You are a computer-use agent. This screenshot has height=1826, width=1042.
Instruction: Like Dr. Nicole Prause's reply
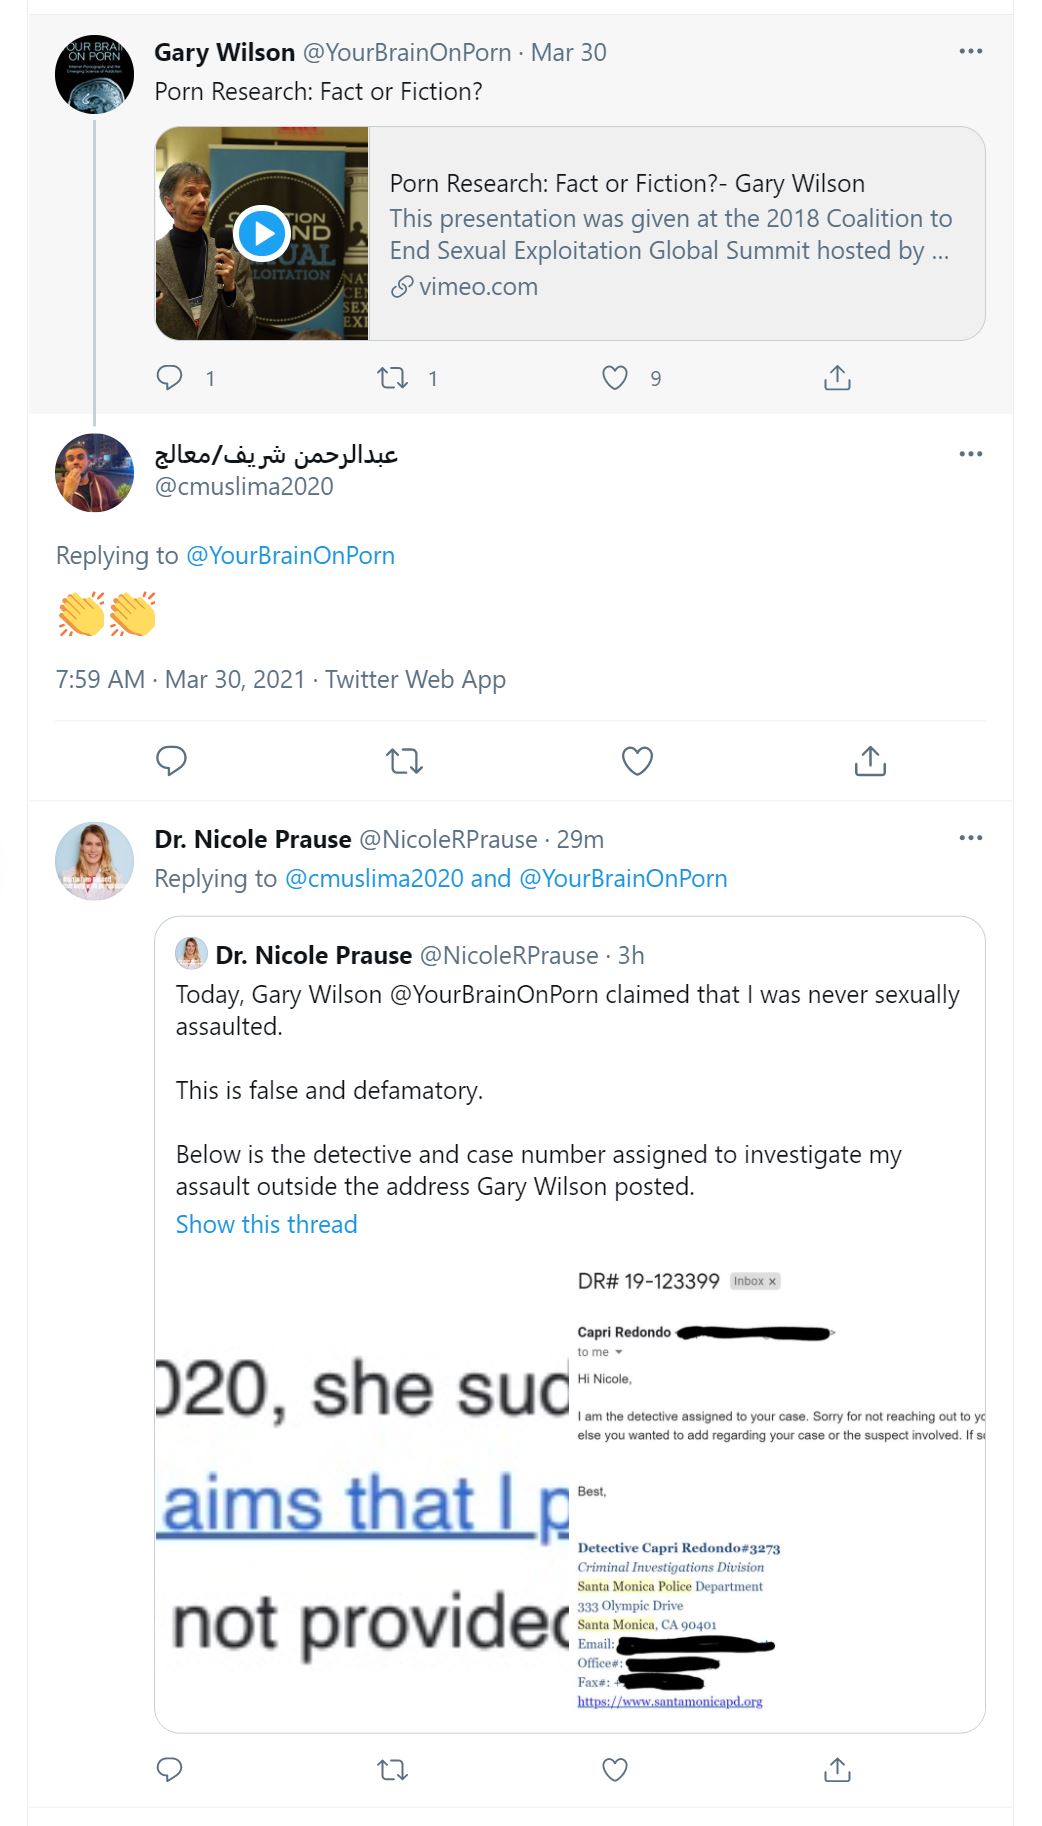(615, 1769)
